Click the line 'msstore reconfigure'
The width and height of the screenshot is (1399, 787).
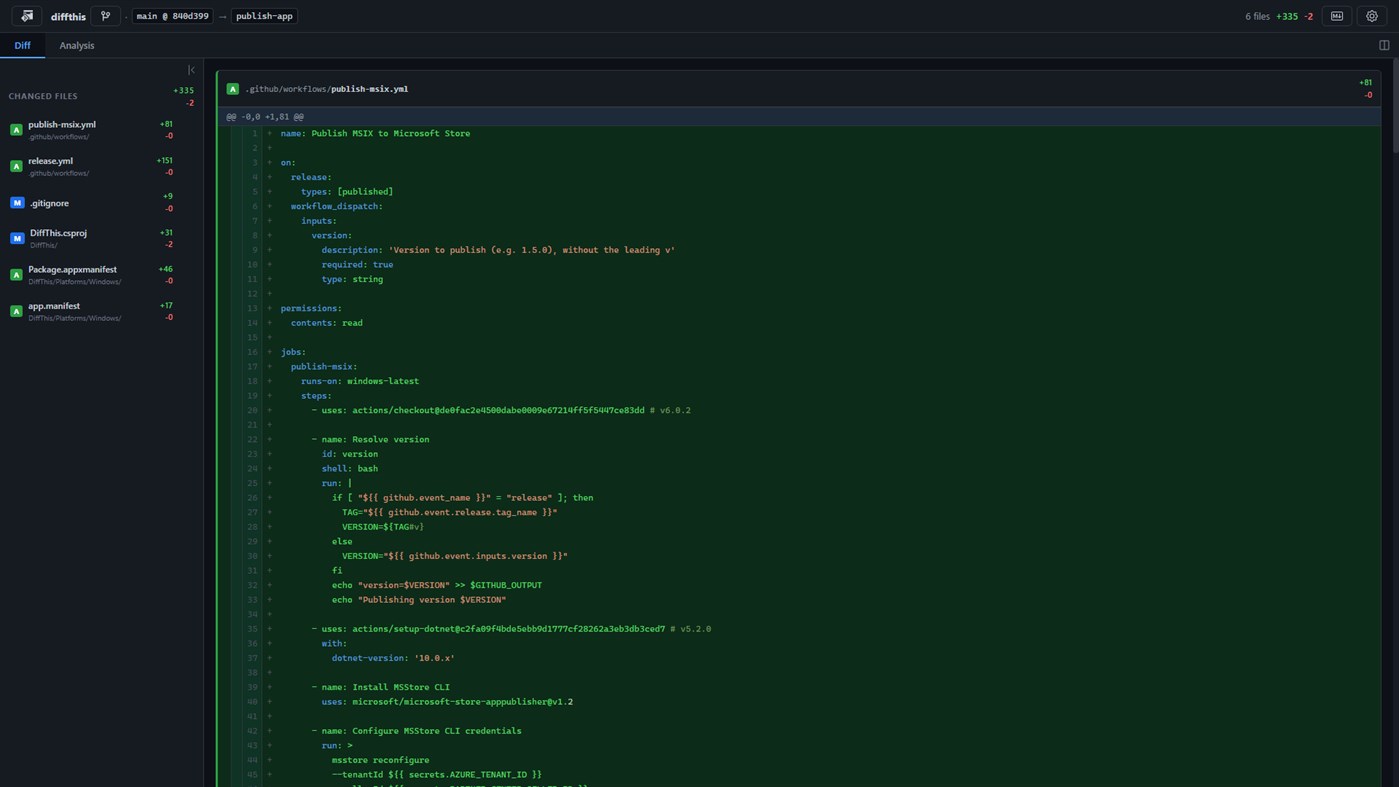(380, 760)
